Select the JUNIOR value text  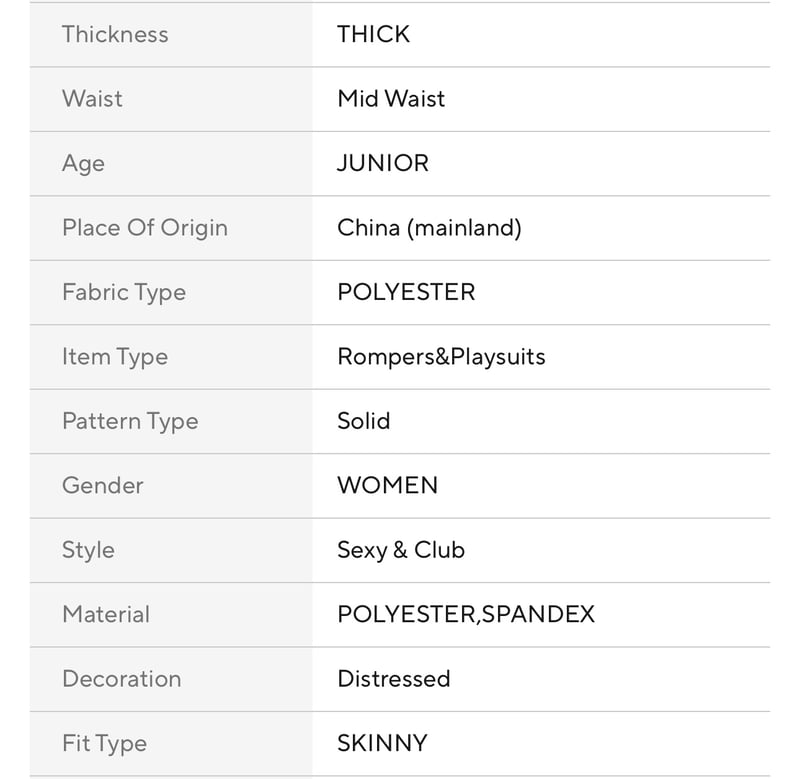tap(383, 163)
